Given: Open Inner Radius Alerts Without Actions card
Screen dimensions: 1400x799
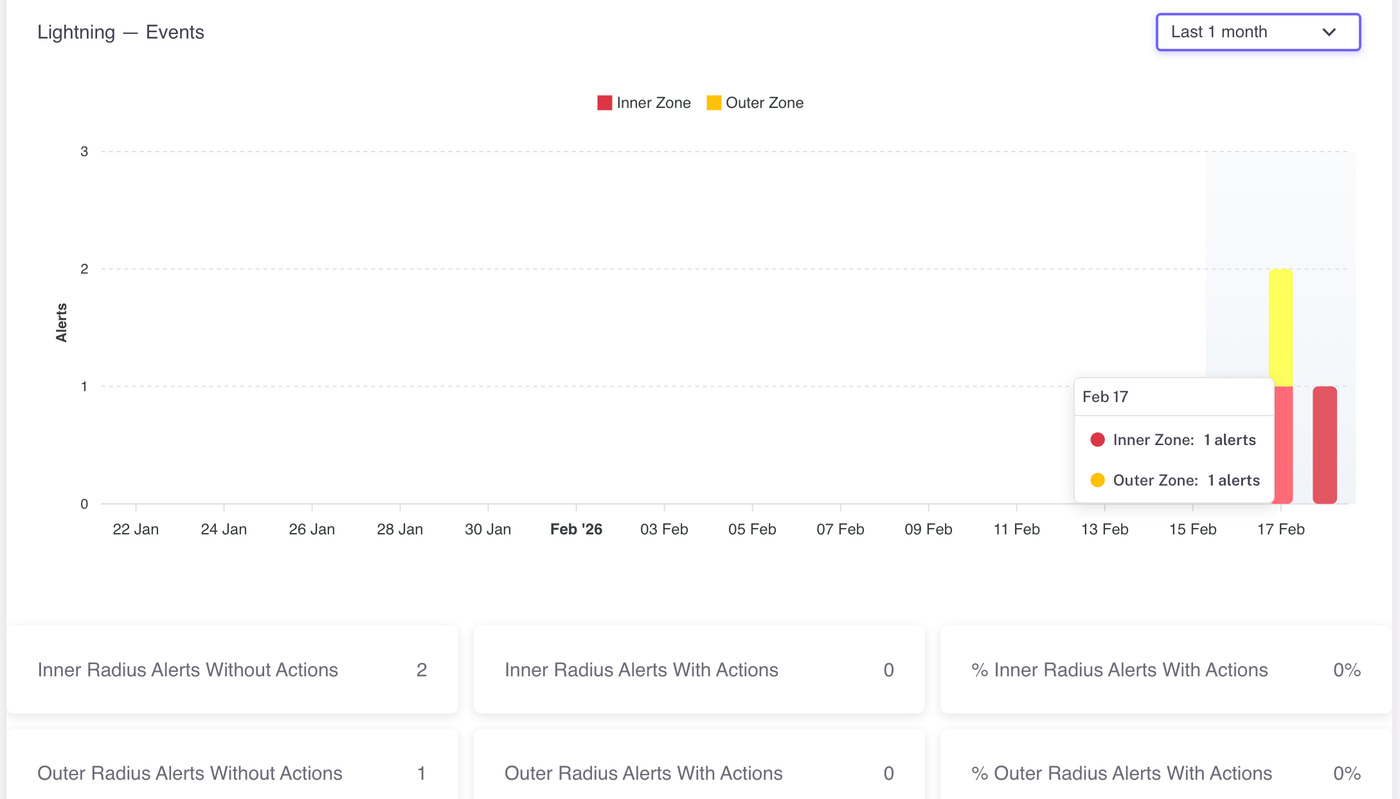Looking at the screenshot, I should tap(232, 670).
